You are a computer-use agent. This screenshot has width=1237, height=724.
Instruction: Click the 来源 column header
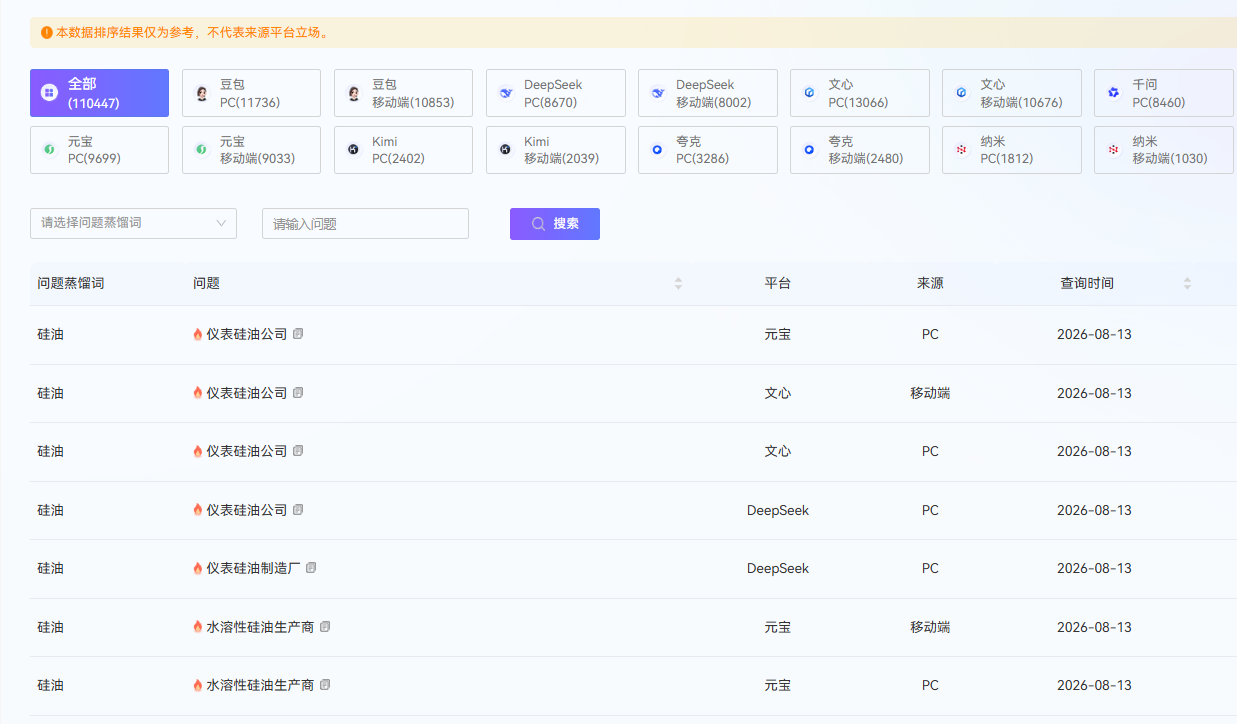pyautogui.click(x=930, y=283)
